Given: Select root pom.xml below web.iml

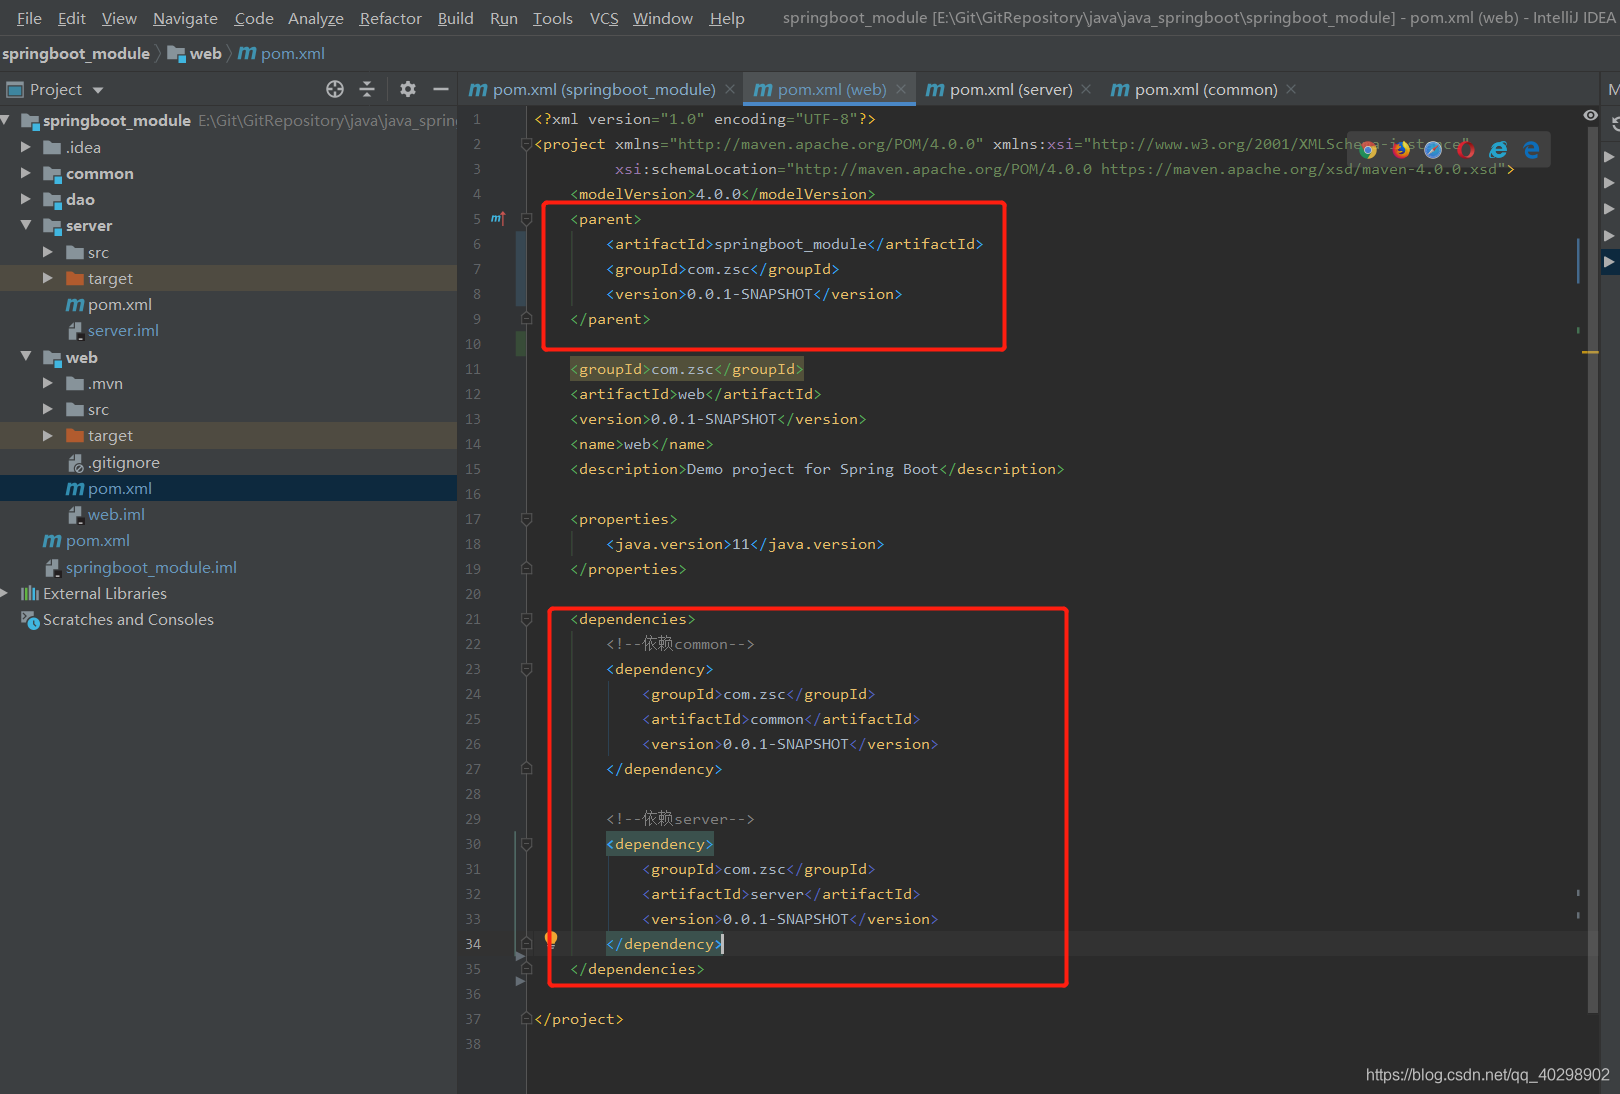Looking at the screenshot, I should click(98, 540).
